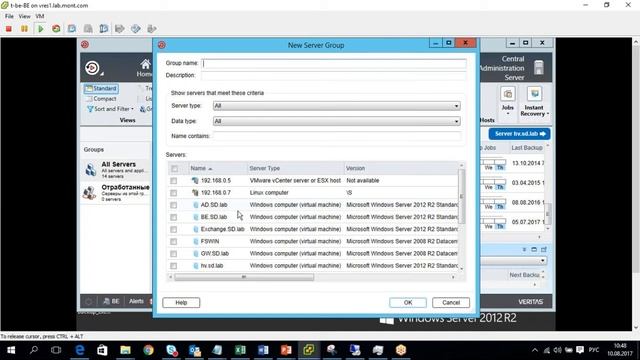This screenshot has width=640, height=360.
Task: Click the Revert to Snapshot toolbar icon
Action: click(x=88, y=29)
